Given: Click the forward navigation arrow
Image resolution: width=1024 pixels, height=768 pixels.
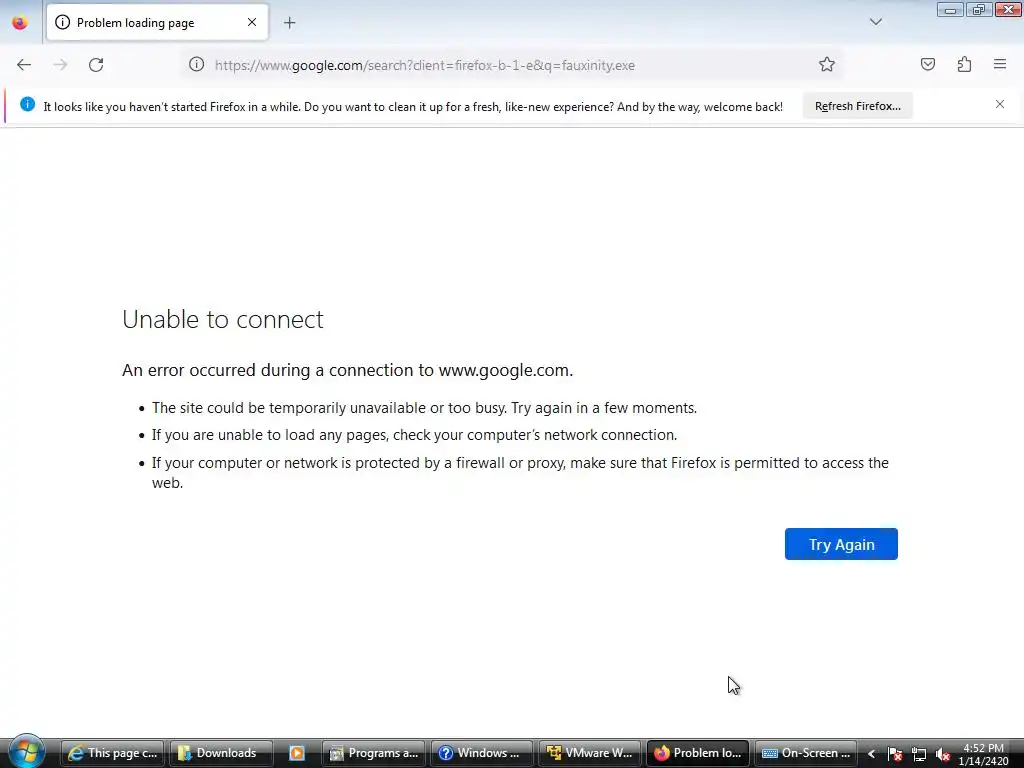Looking at the screenshot, I should 60,65.
